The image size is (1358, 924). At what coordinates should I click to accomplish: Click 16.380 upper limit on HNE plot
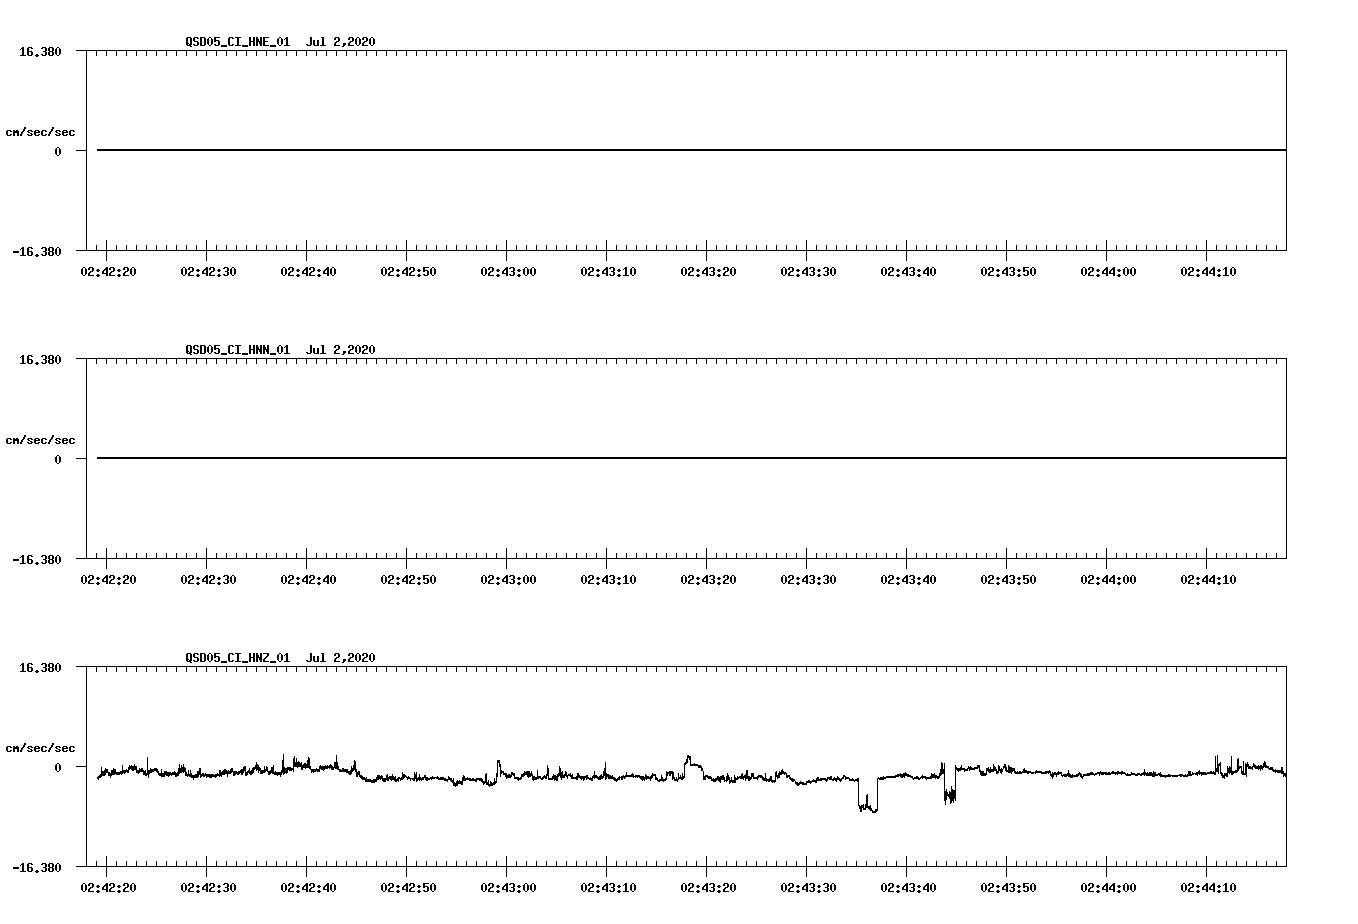40,51
